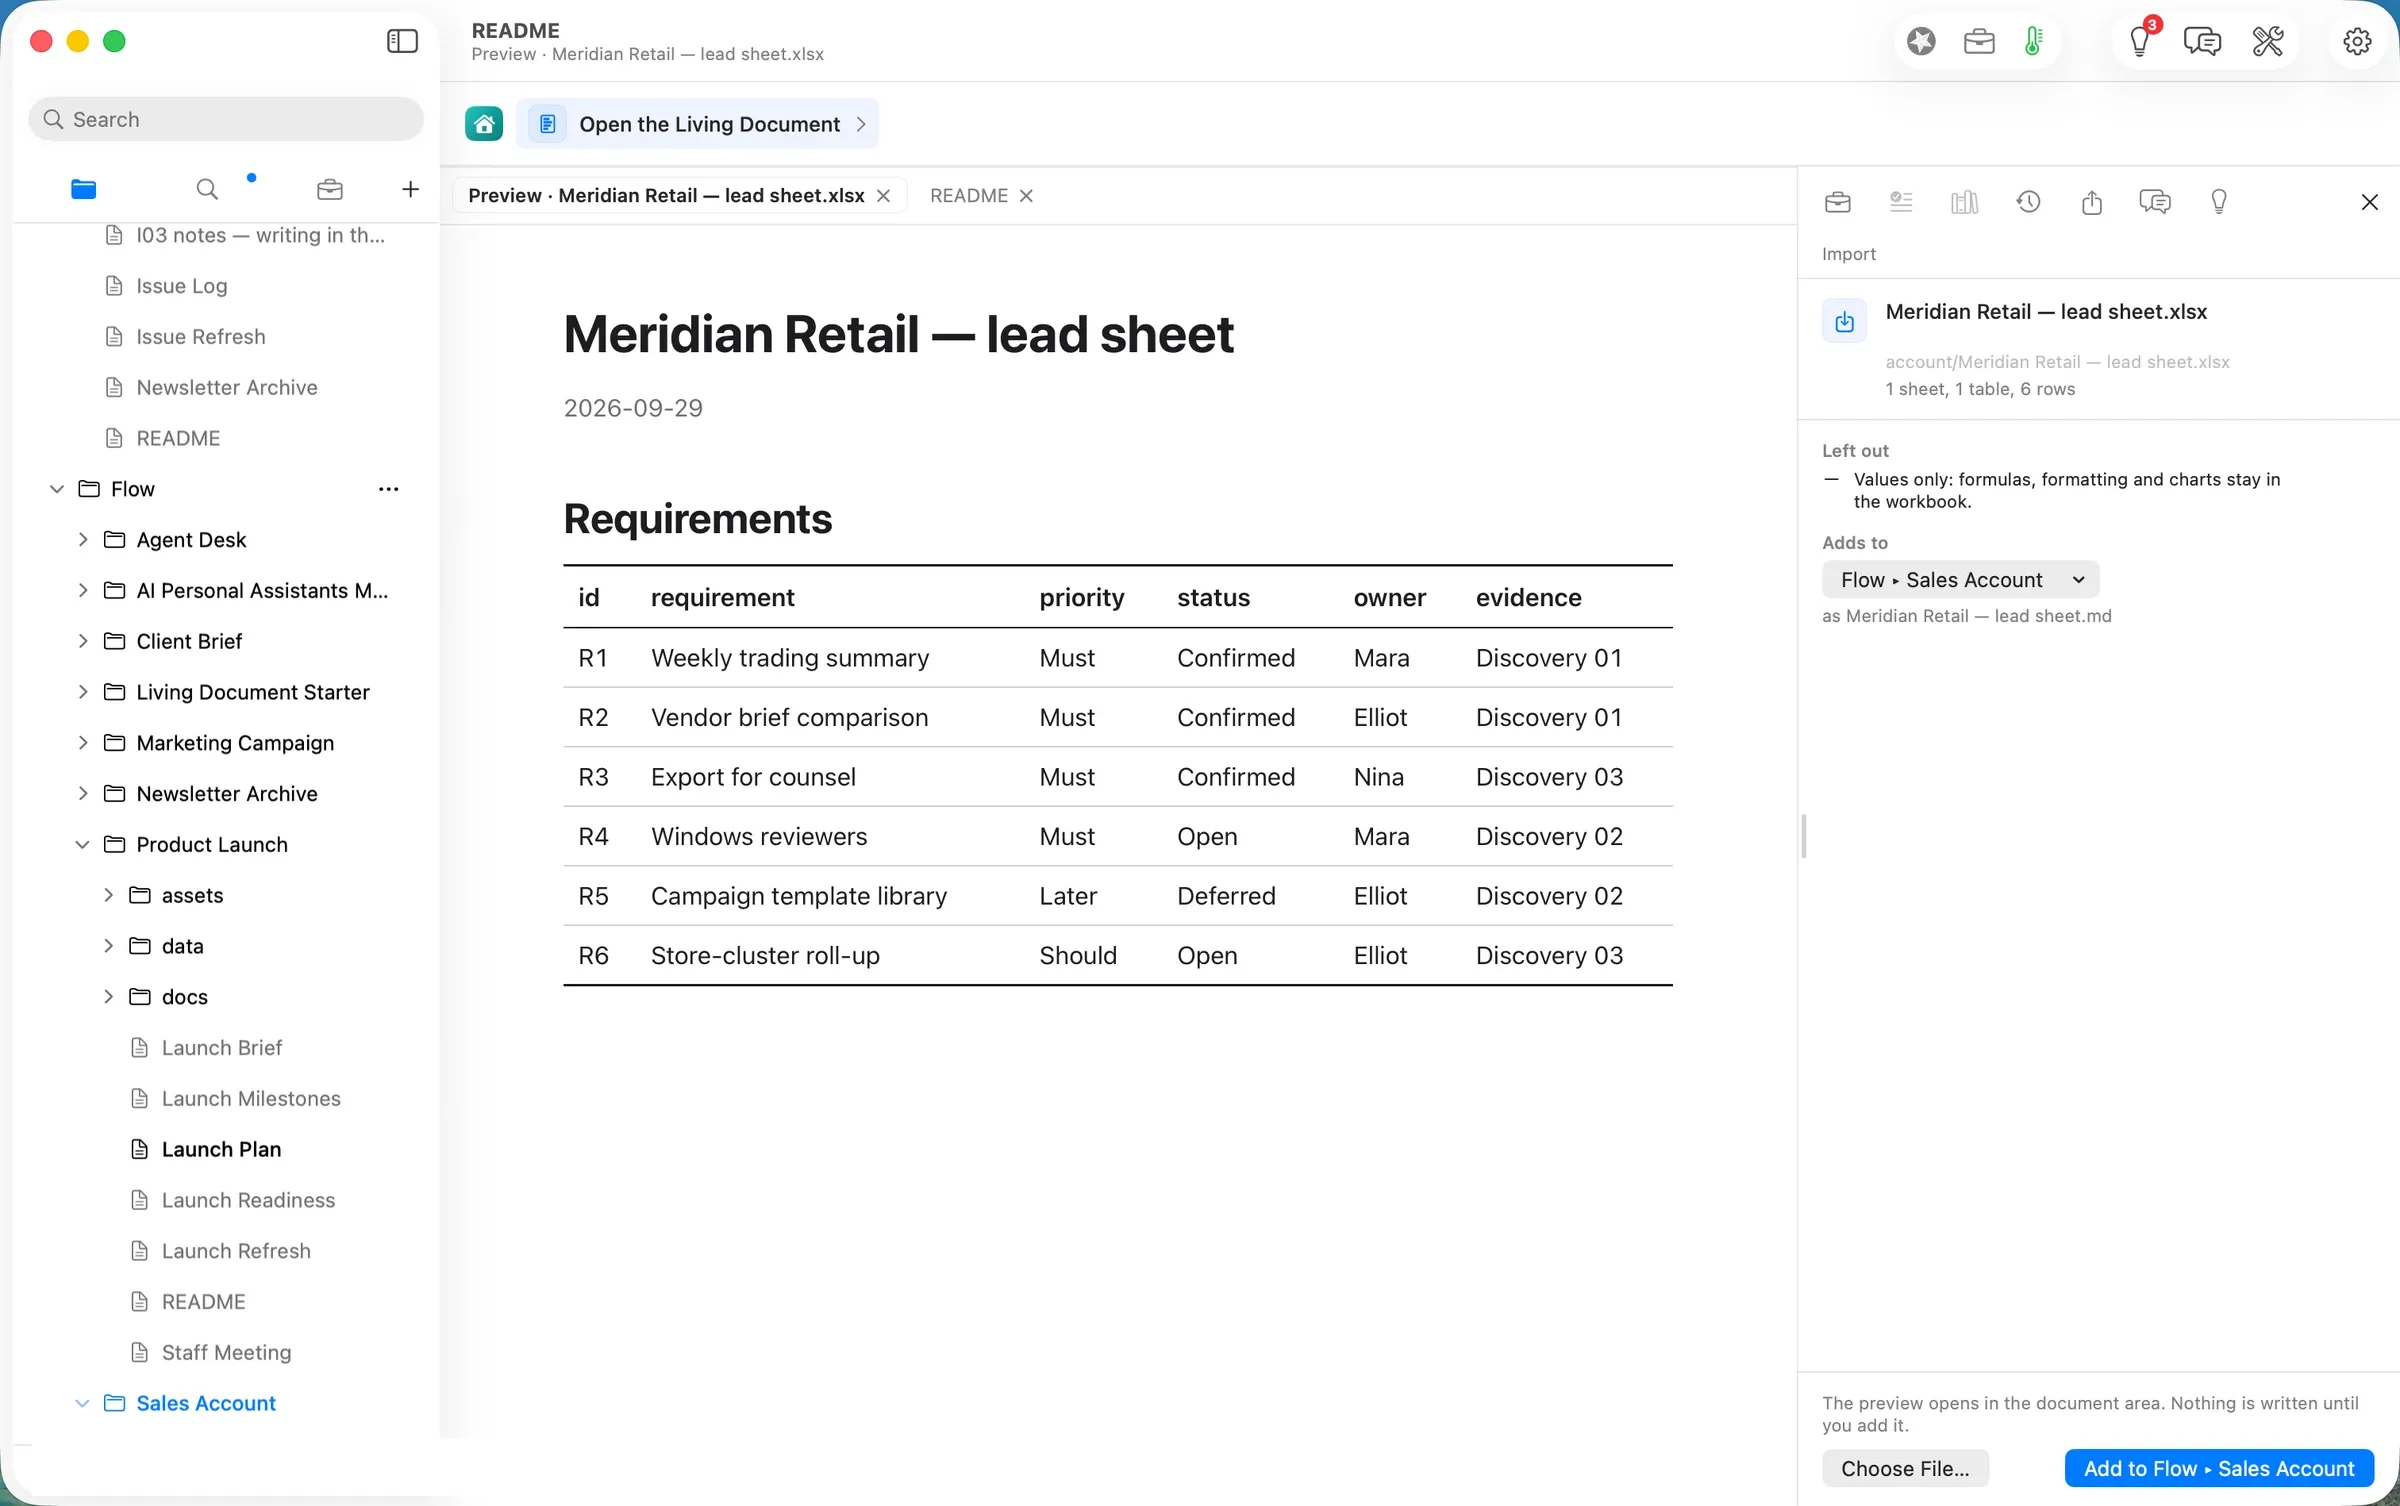The width and height of the screenshot is (2400, 1506).
Task: Add new item with plus icon
Action: [x=410, y=189]
